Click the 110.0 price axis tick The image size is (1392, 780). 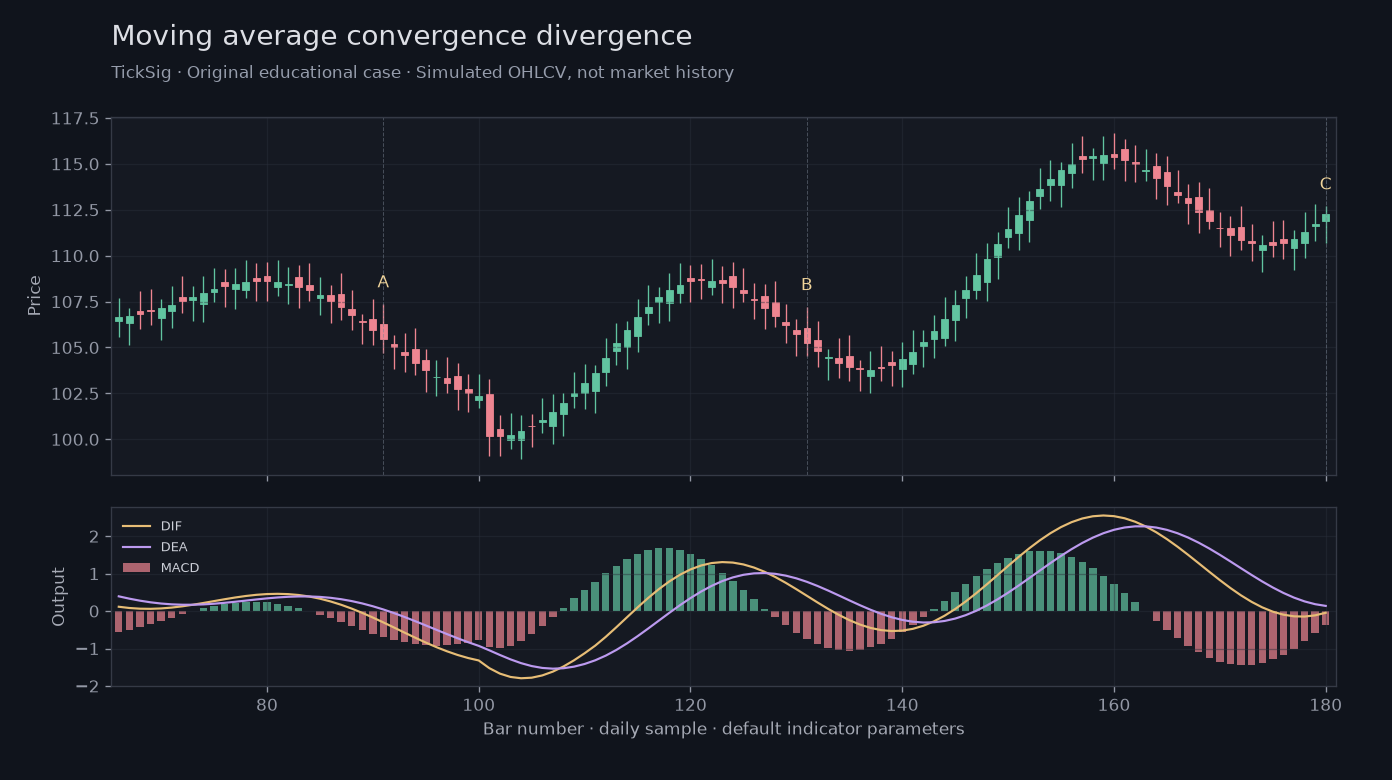(x=75, y=257)
